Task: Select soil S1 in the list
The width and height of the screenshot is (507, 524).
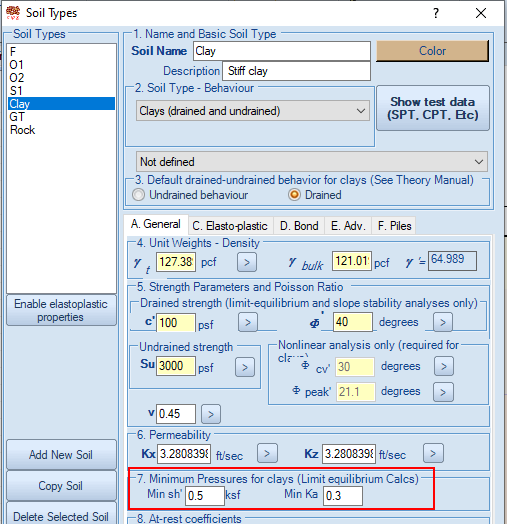Action: [x=61, y=91]
